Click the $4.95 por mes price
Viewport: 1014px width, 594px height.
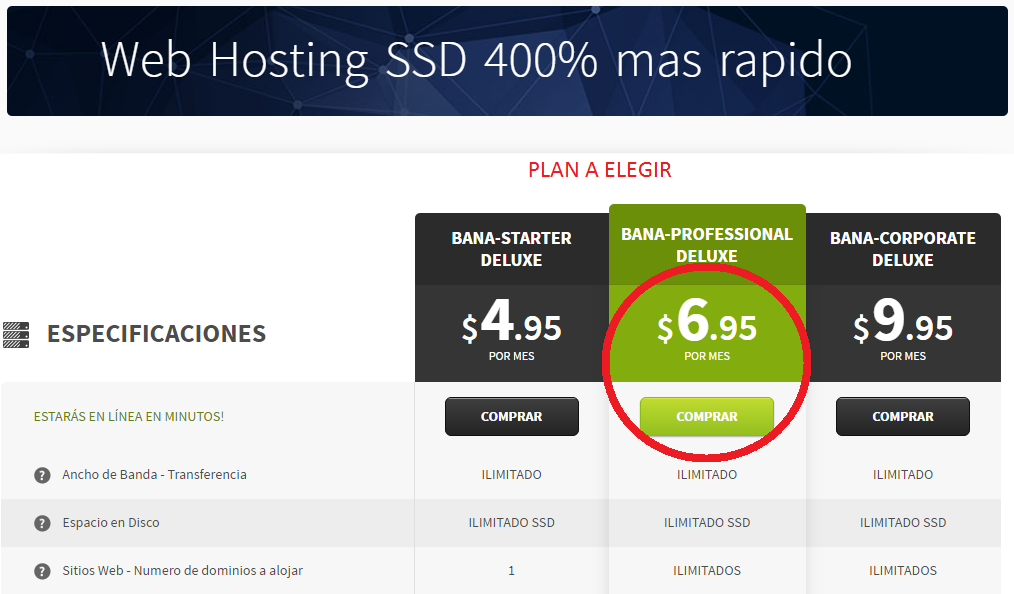coord(512,329)
